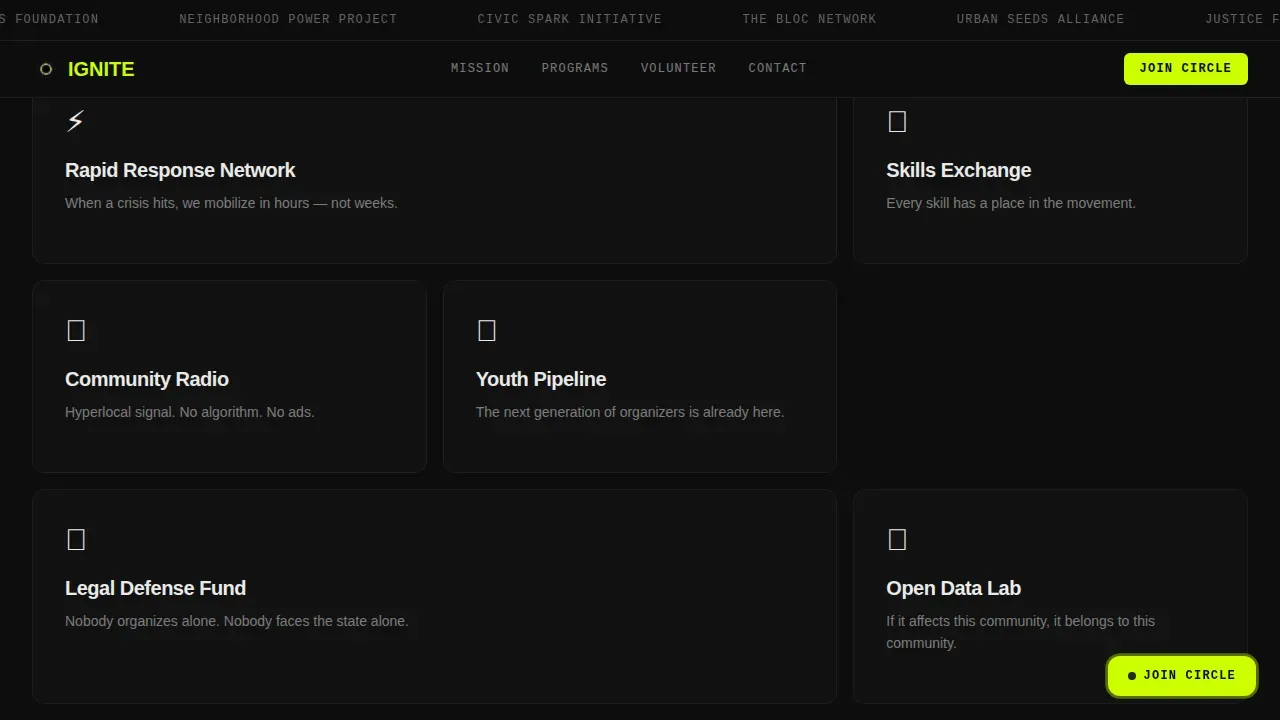This screenshot has height=720, width=1280.
Task: Click the Community Radio card icon
Action: (x=76, y=330)
